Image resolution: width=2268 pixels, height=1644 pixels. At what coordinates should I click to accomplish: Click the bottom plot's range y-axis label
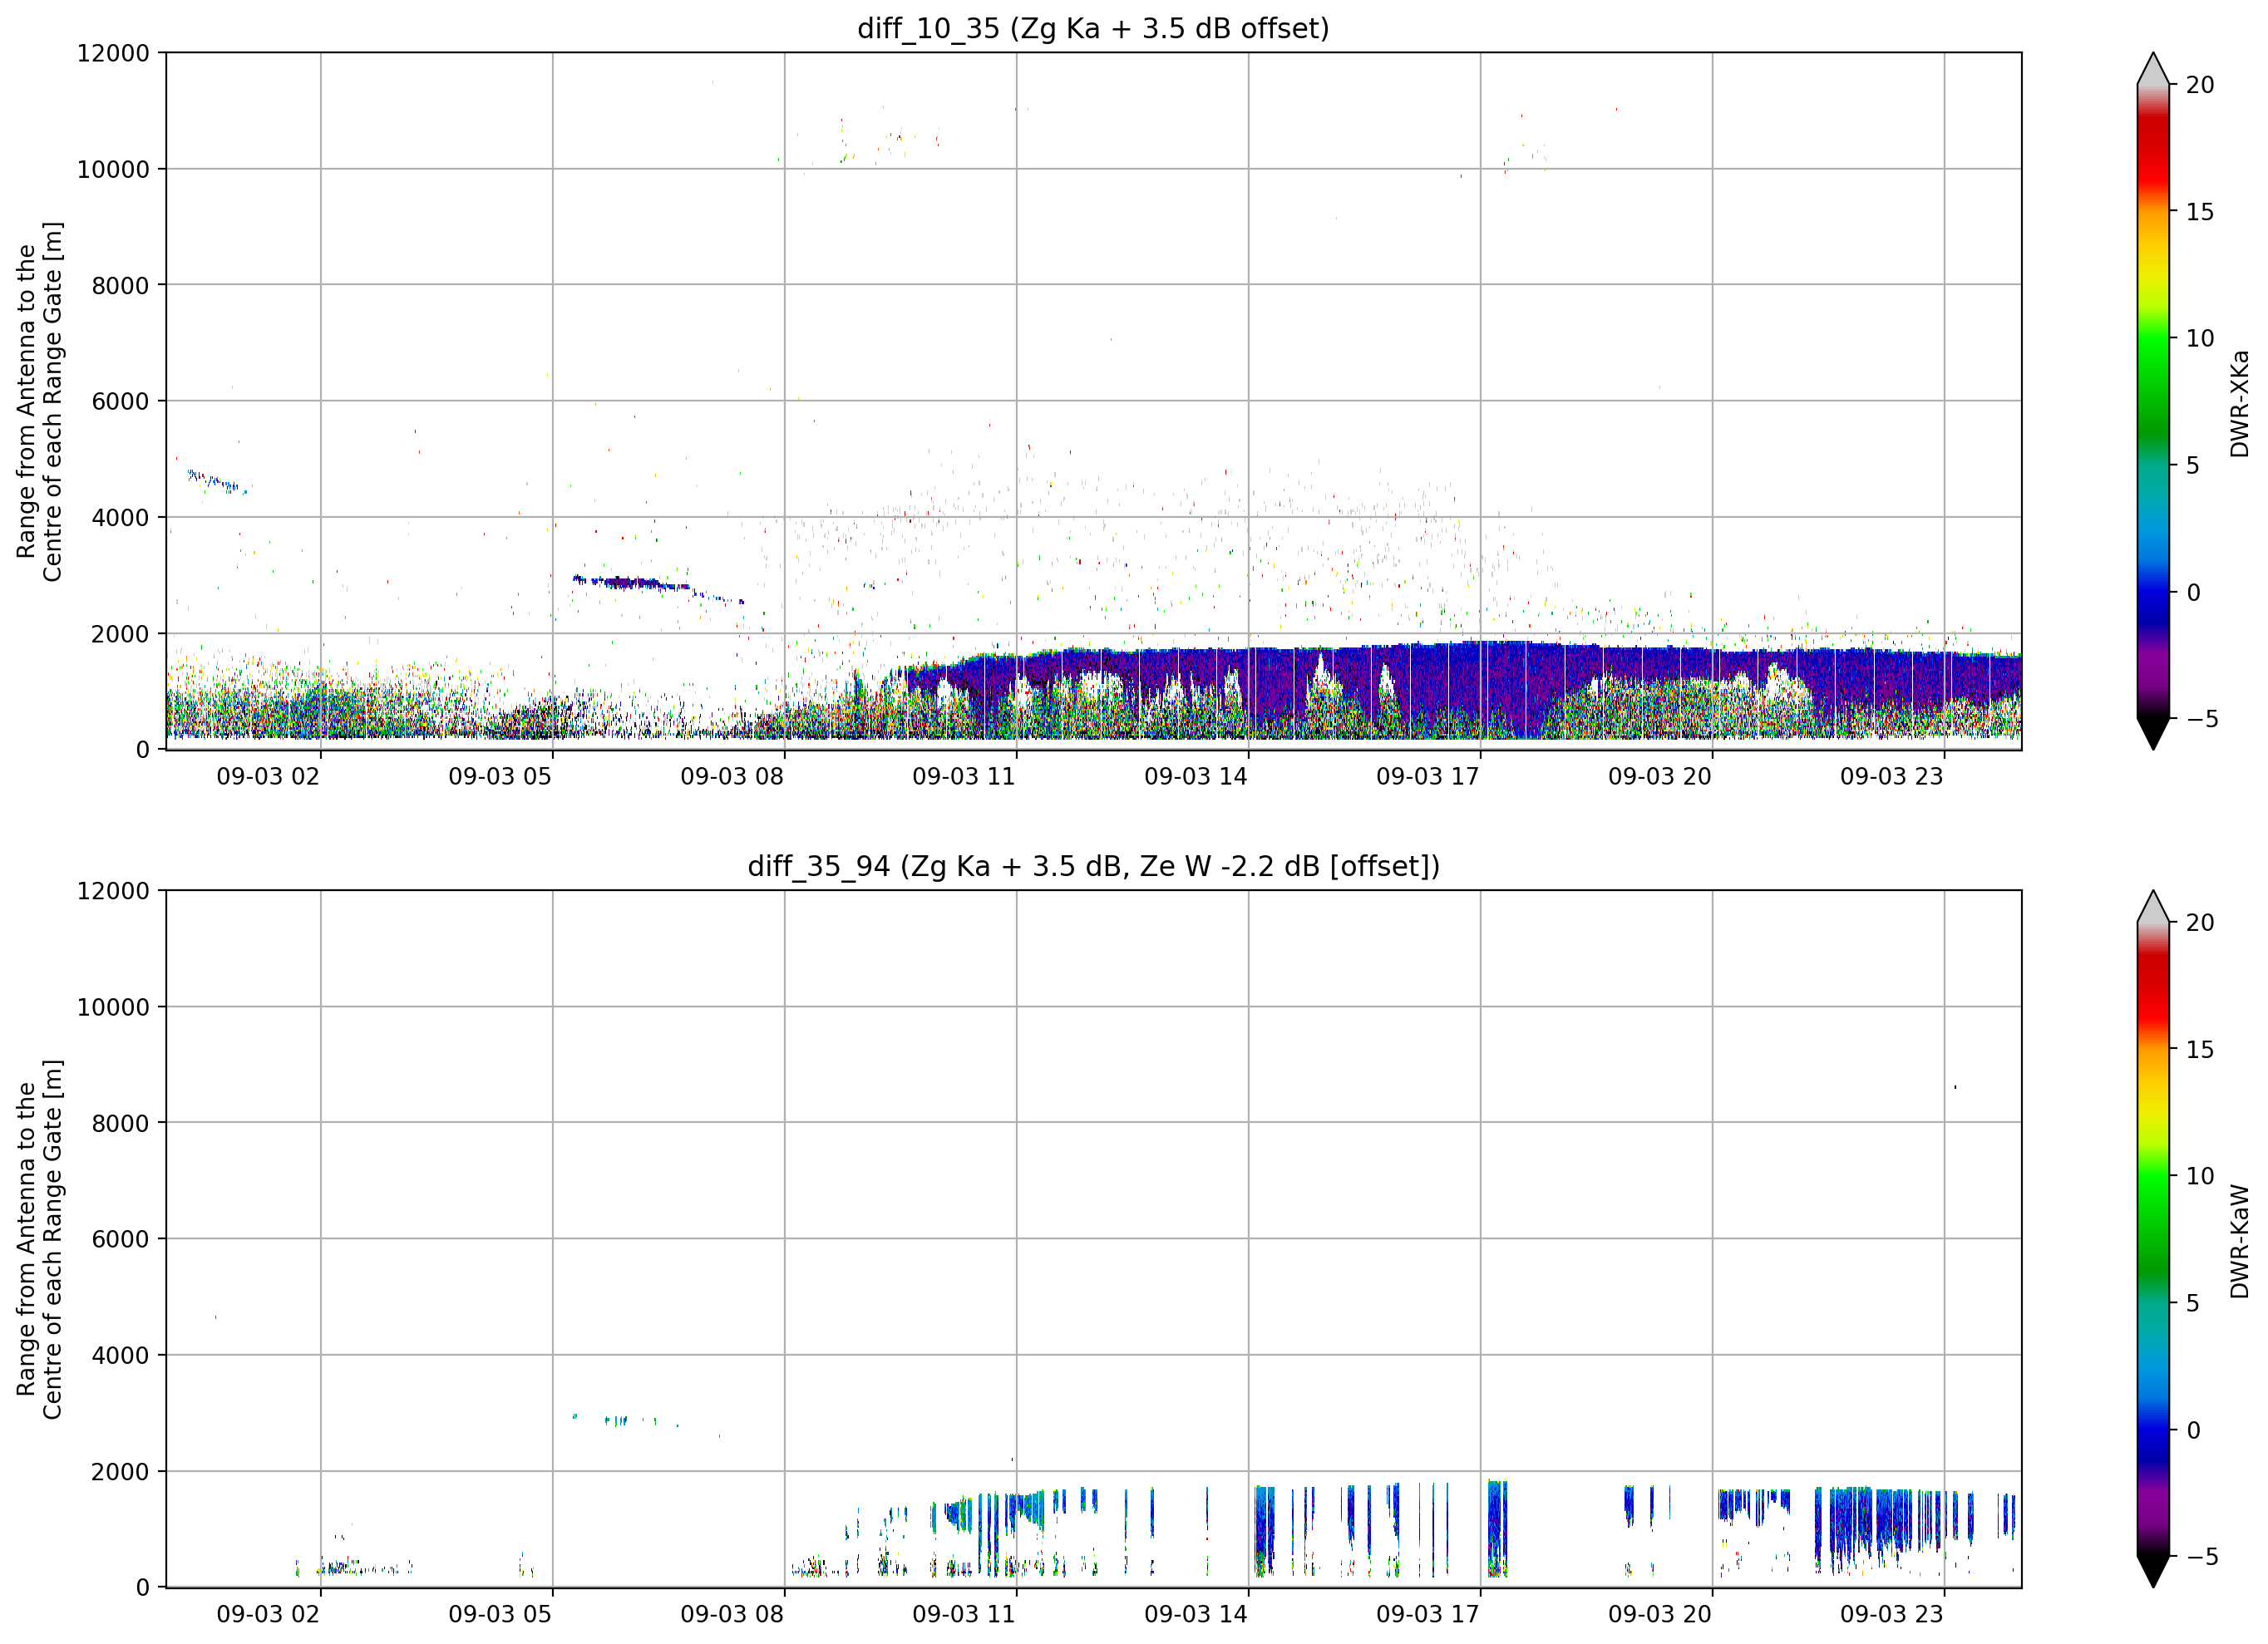point(40,1239)
